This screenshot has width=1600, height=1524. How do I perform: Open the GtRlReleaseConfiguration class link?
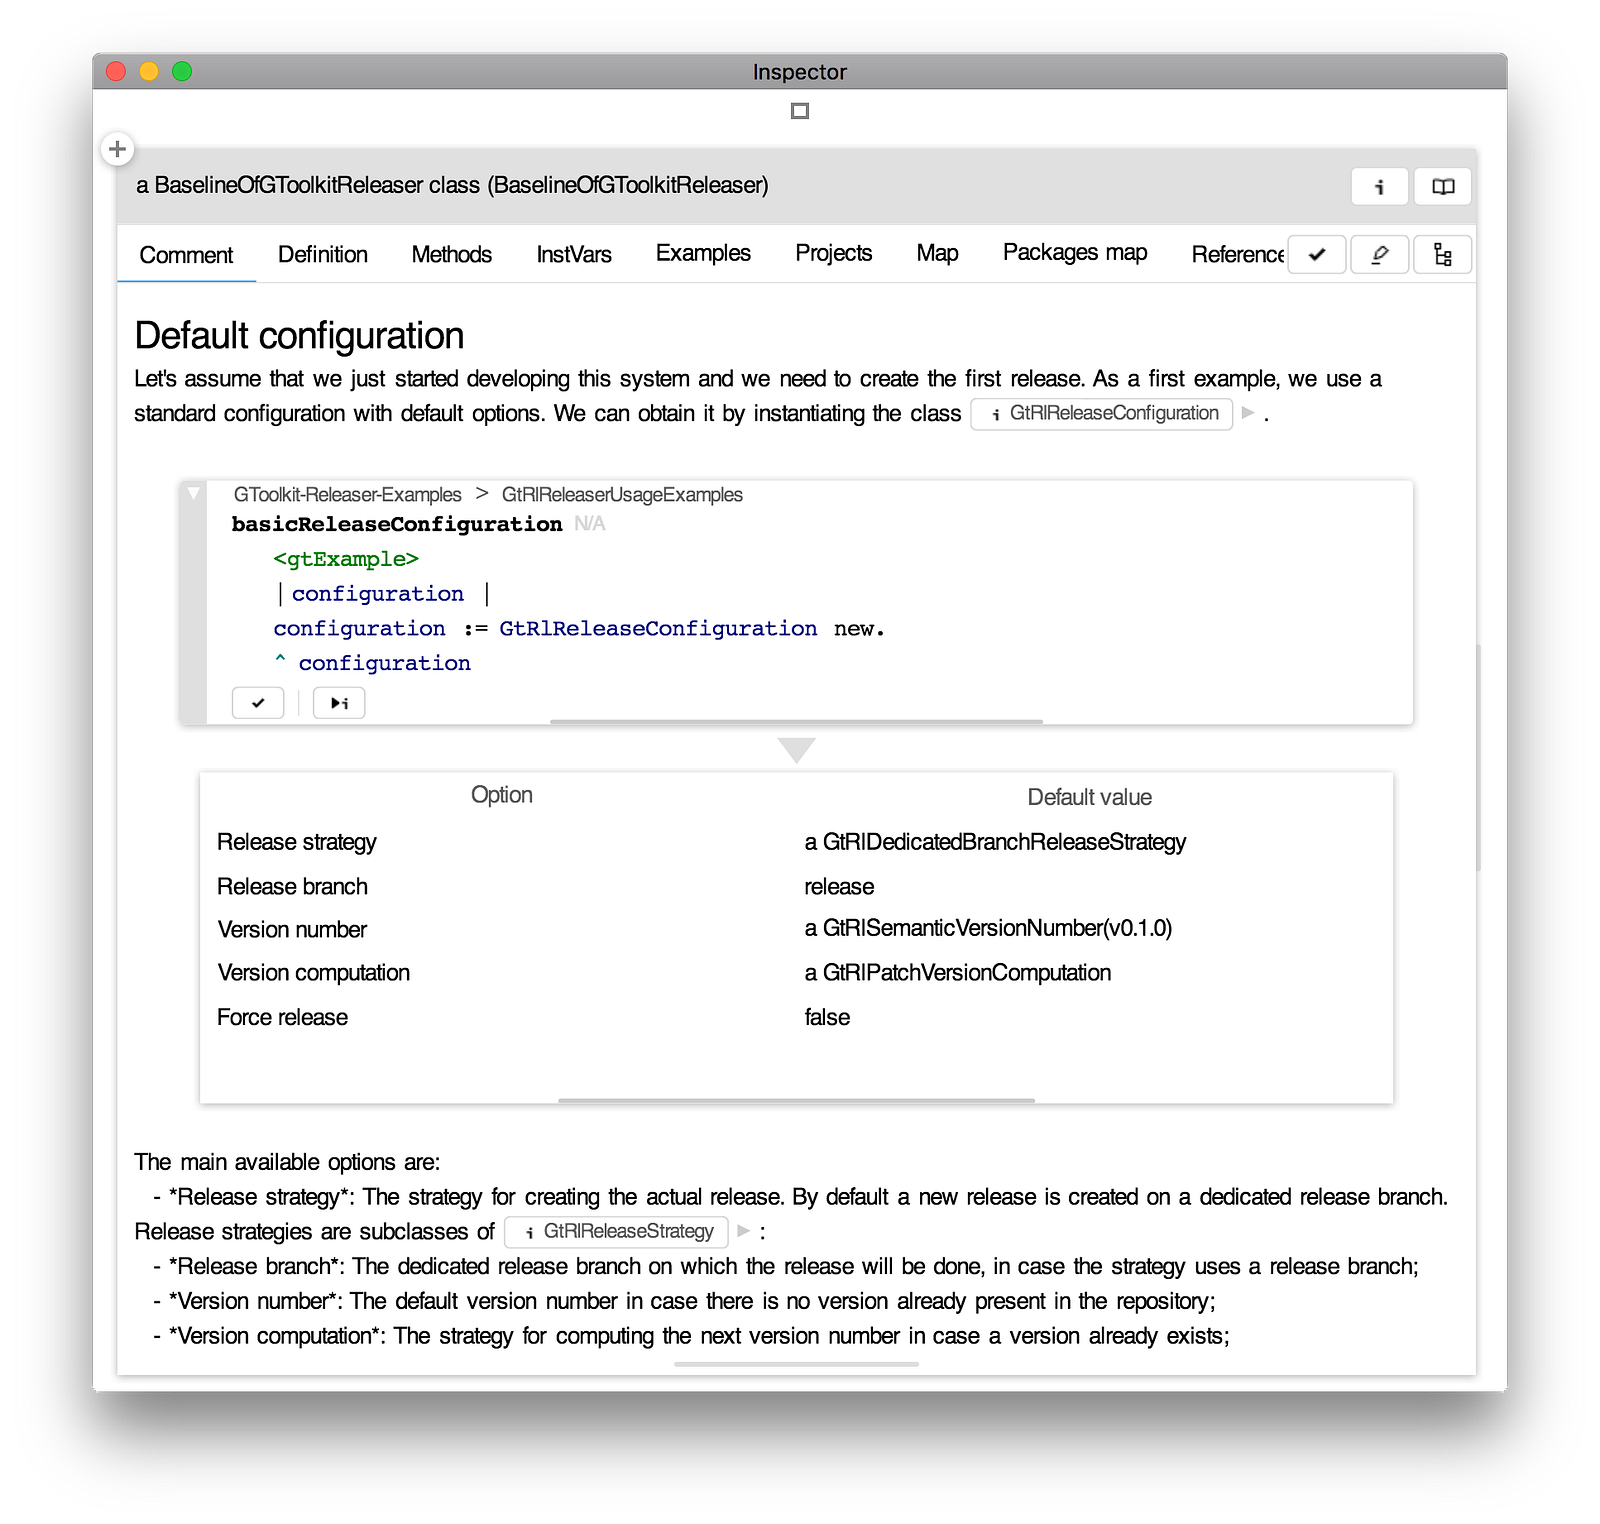coord(1102,414)
